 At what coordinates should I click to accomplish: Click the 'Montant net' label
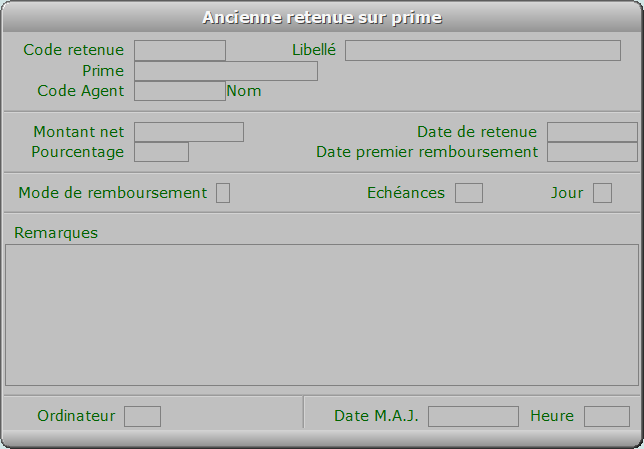(78, 132)
